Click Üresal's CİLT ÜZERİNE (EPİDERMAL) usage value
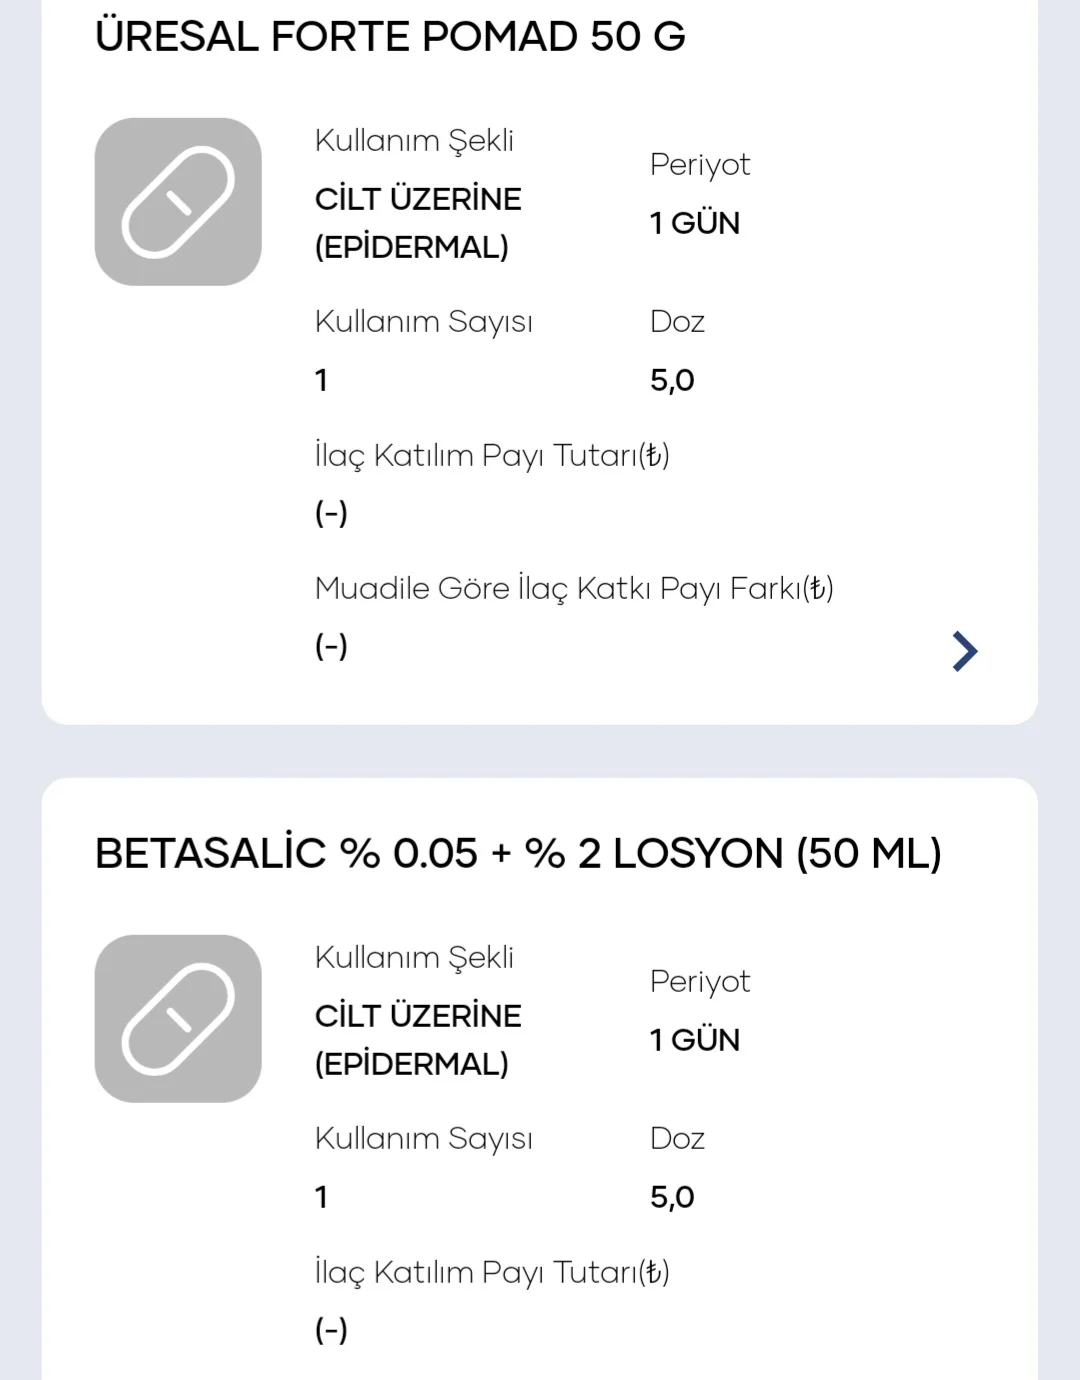The width and height of the screenshot is (1080, 1380). [418, 223]
